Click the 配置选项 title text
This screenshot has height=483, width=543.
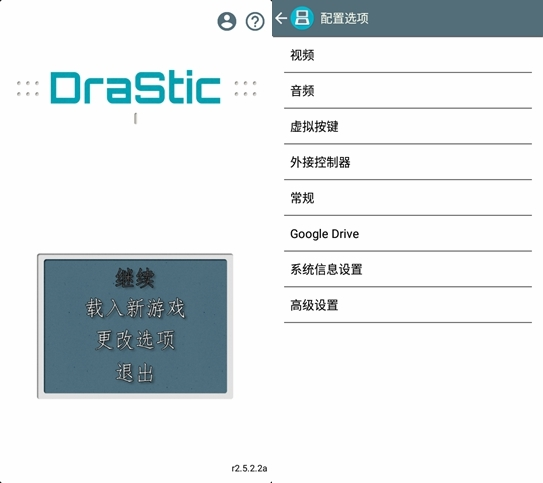pyautogui.click(x=344, y=18)
